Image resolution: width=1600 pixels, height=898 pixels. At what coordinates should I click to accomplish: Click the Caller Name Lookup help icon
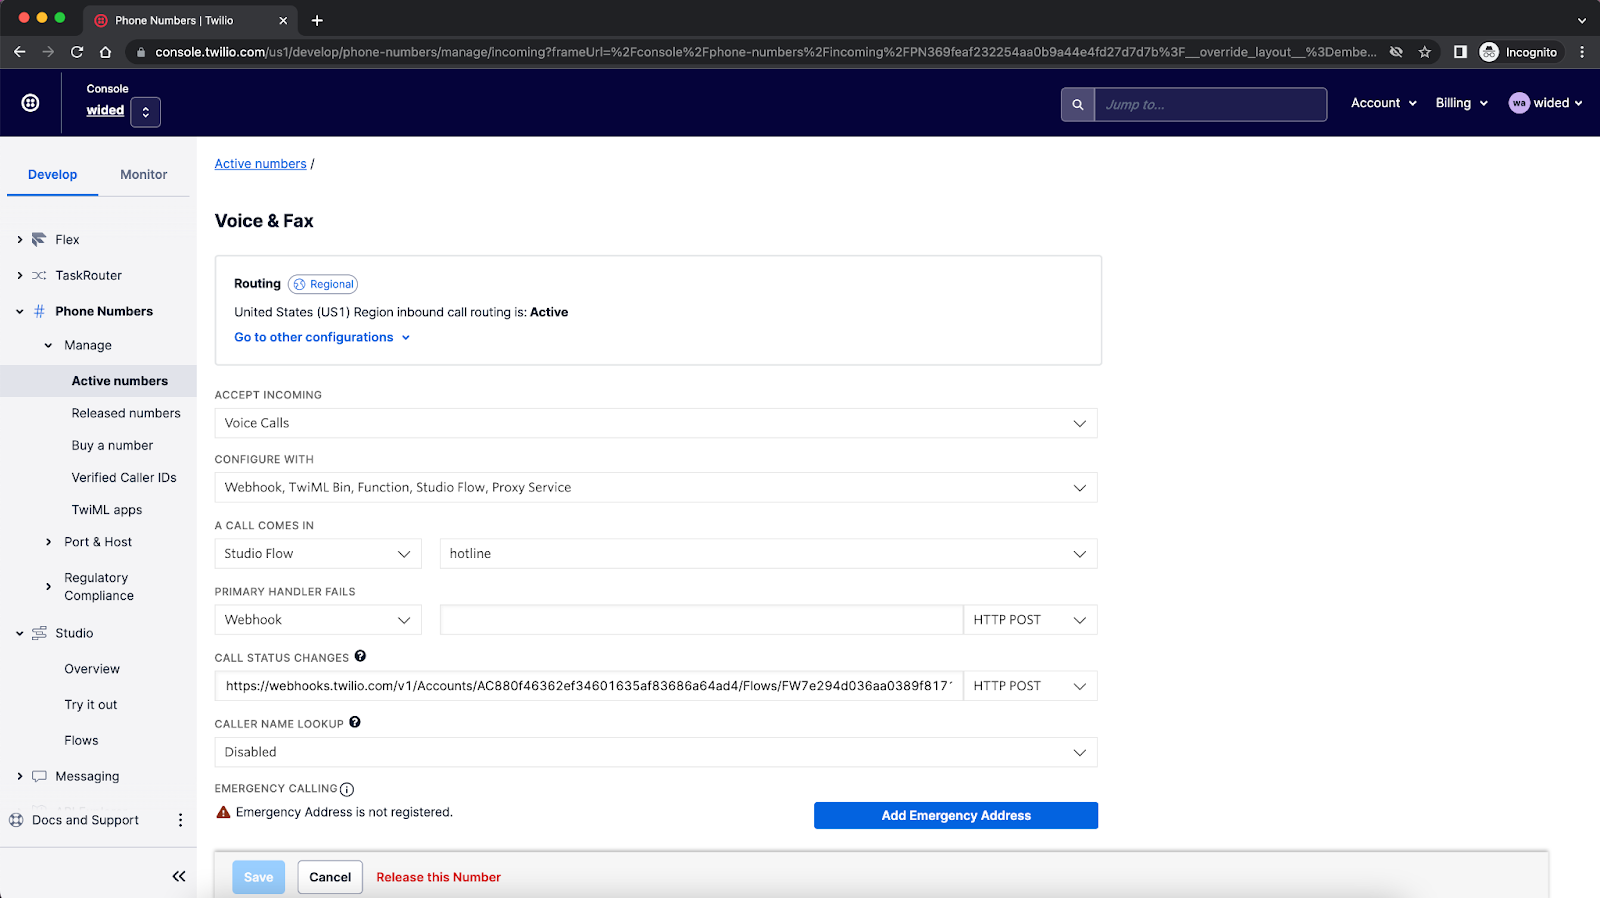355,723
